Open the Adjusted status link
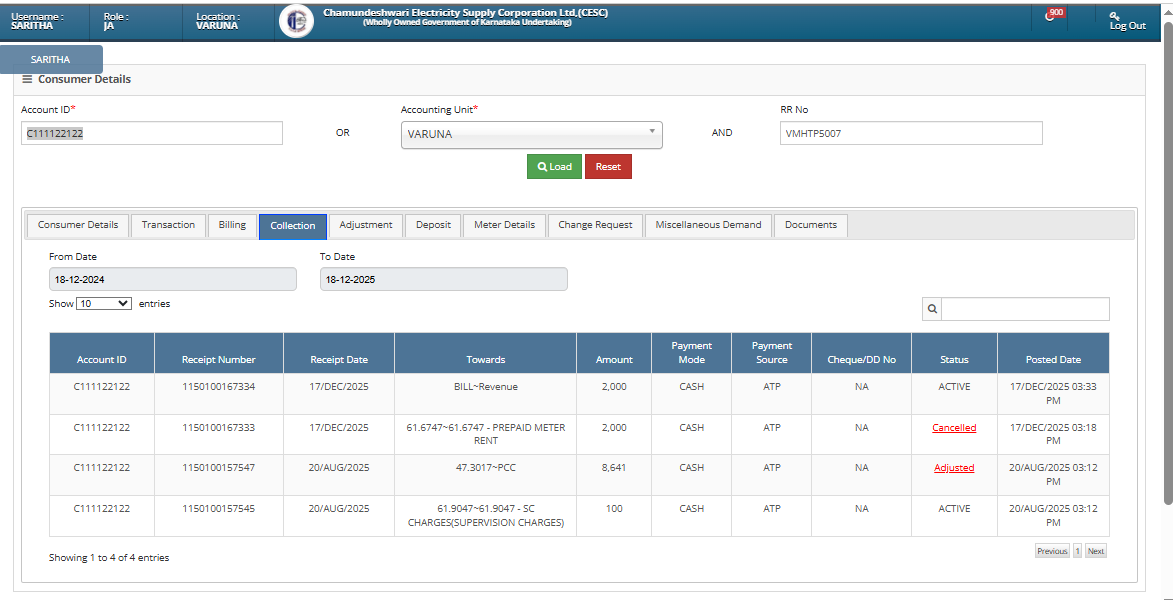This screenshot has height=600, width=1173. [x=954, y=468]
